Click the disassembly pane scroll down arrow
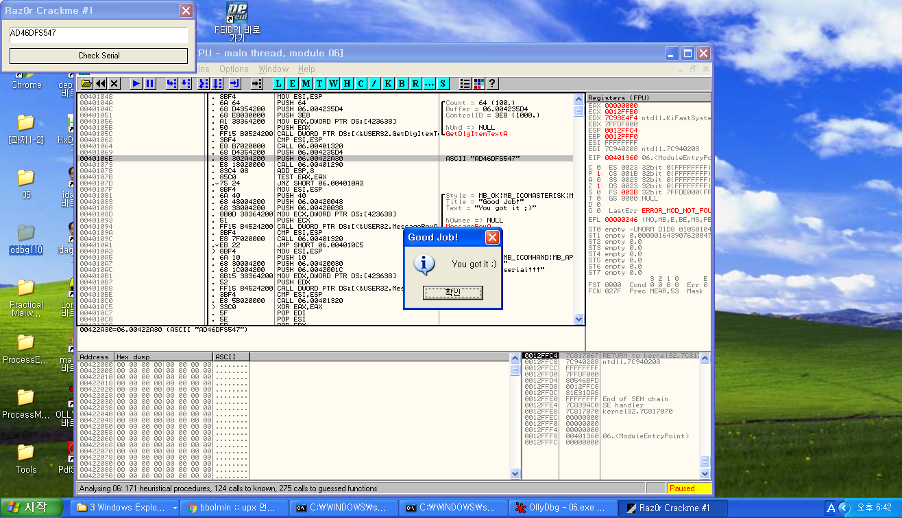Viewport: 902px width, 518px height. coord(579,319)
